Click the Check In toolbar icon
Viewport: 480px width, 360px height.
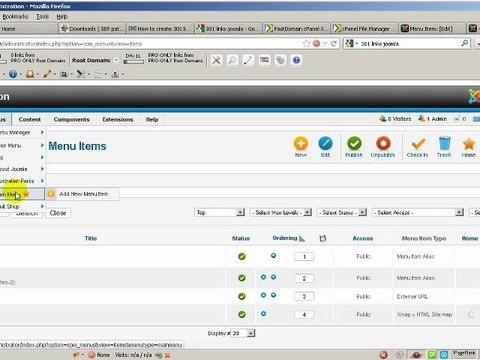coord(417,147)
